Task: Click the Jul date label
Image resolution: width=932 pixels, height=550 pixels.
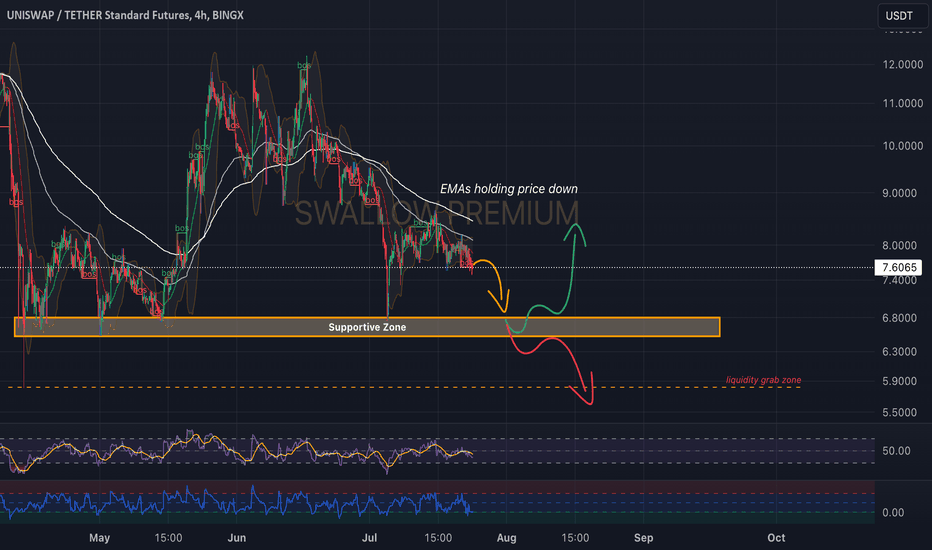Action: tap(370, 538)
